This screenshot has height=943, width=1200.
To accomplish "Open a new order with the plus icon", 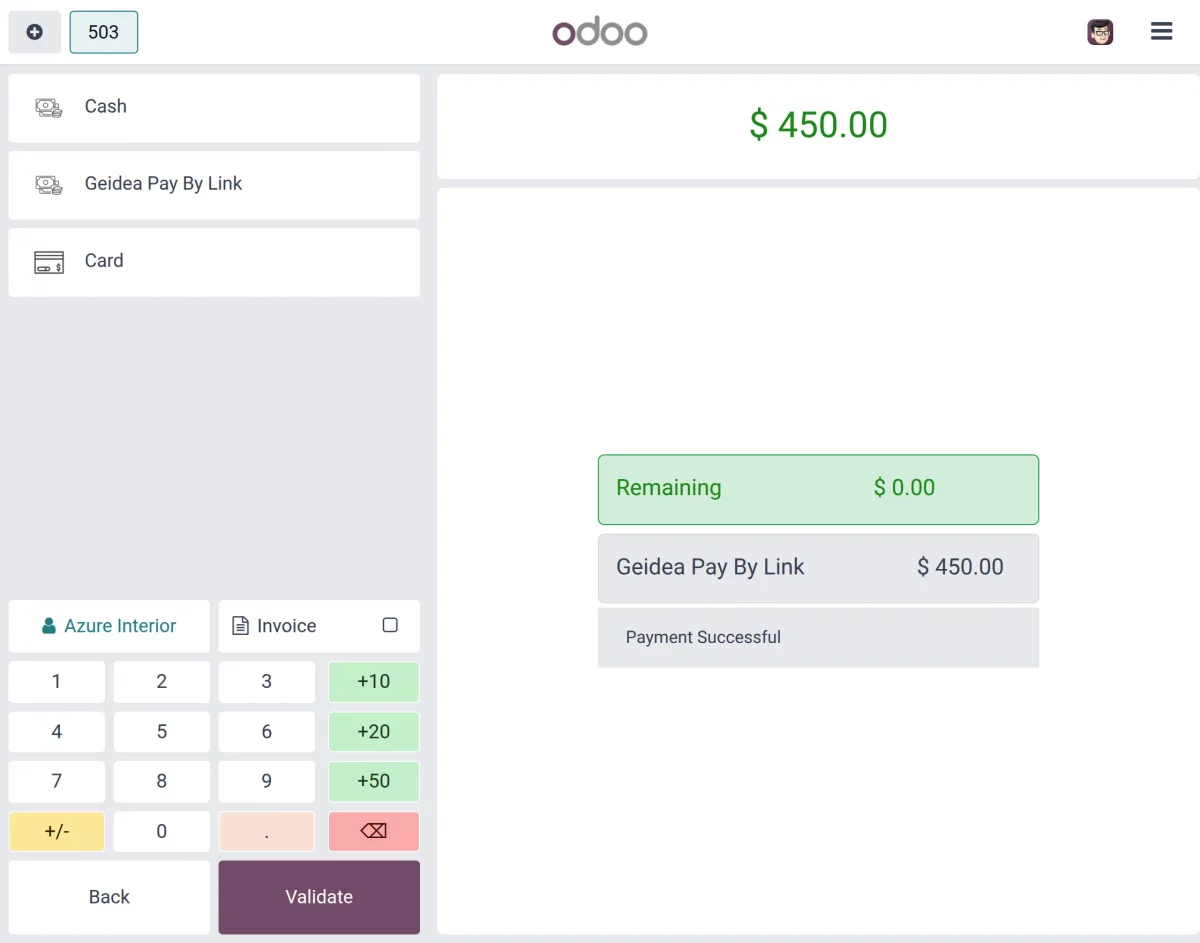I will point(34,31).
